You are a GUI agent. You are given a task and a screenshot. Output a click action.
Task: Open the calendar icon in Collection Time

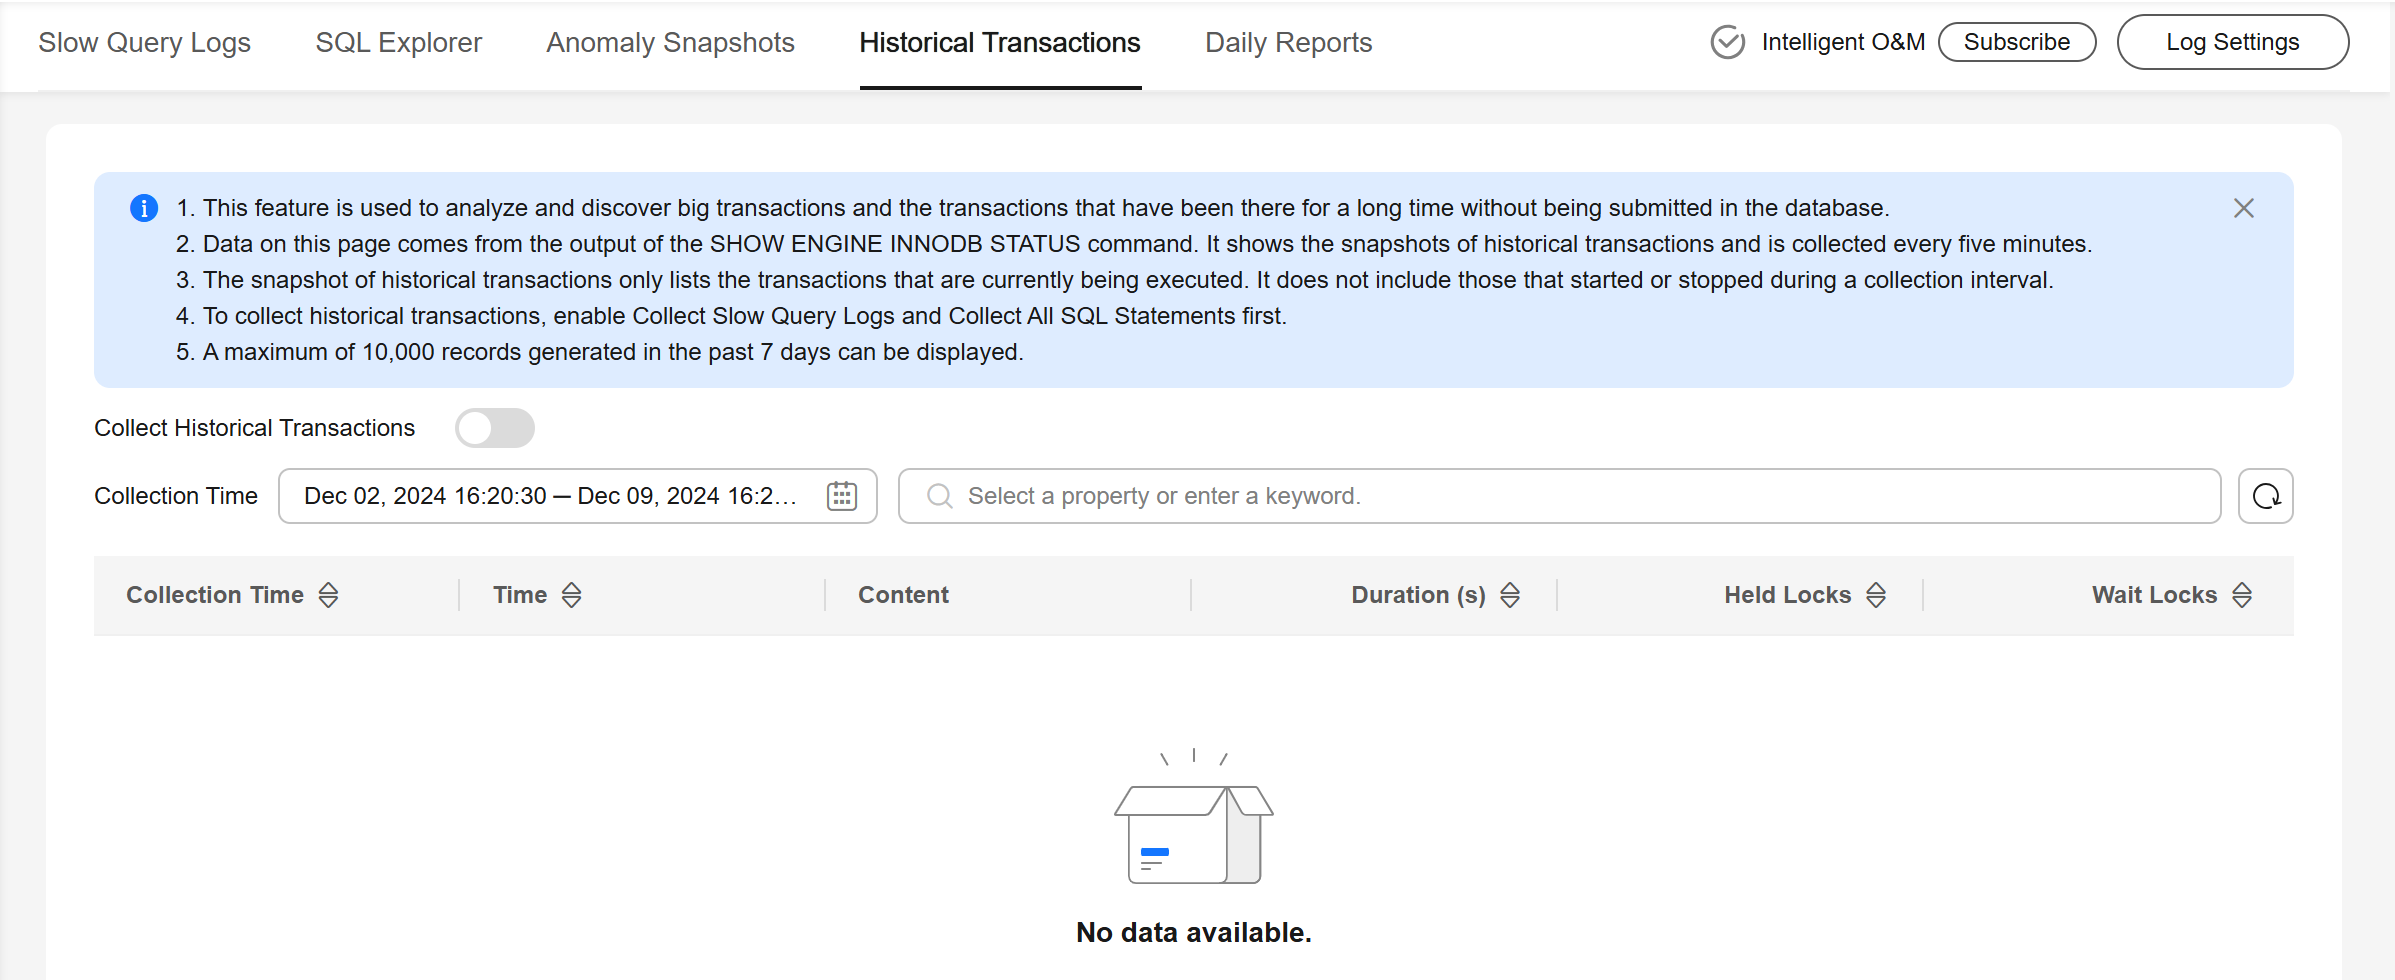tap(842, 496)
